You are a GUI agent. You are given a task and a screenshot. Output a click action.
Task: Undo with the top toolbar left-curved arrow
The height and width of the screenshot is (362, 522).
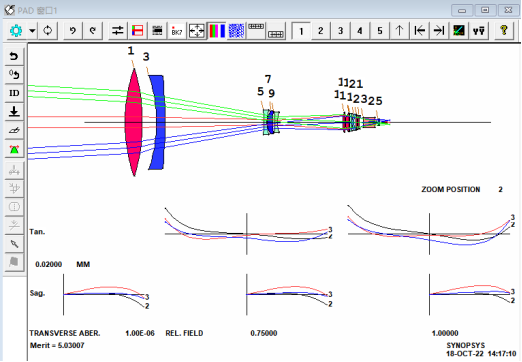73,31
